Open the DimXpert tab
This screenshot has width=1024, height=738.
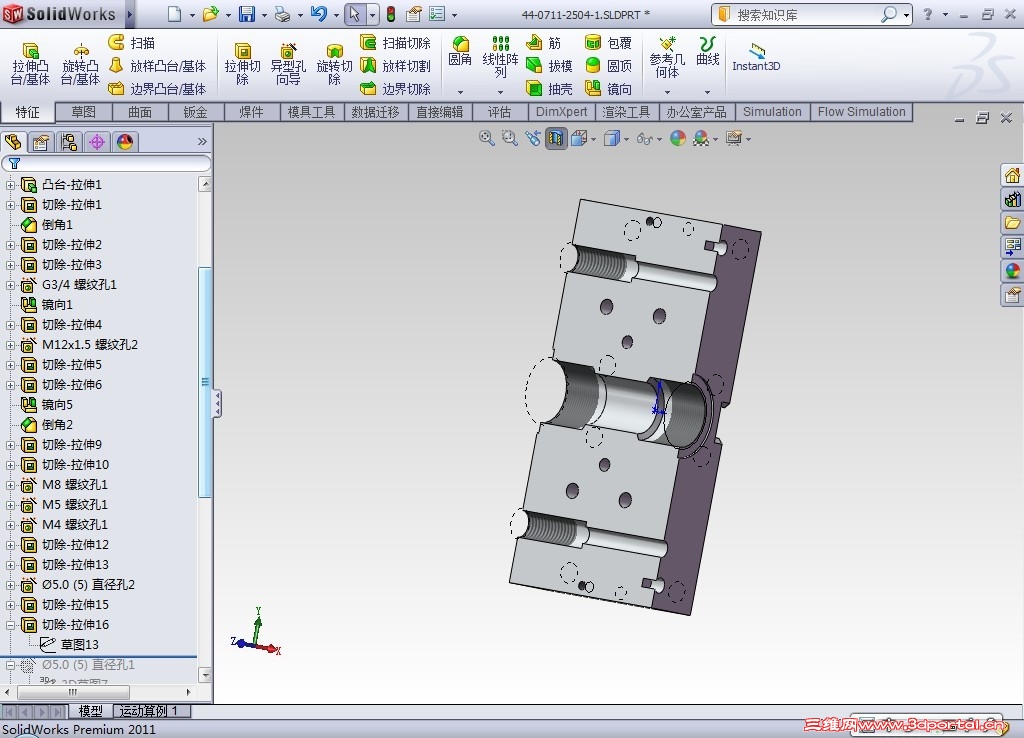click(x=561, y=112)
